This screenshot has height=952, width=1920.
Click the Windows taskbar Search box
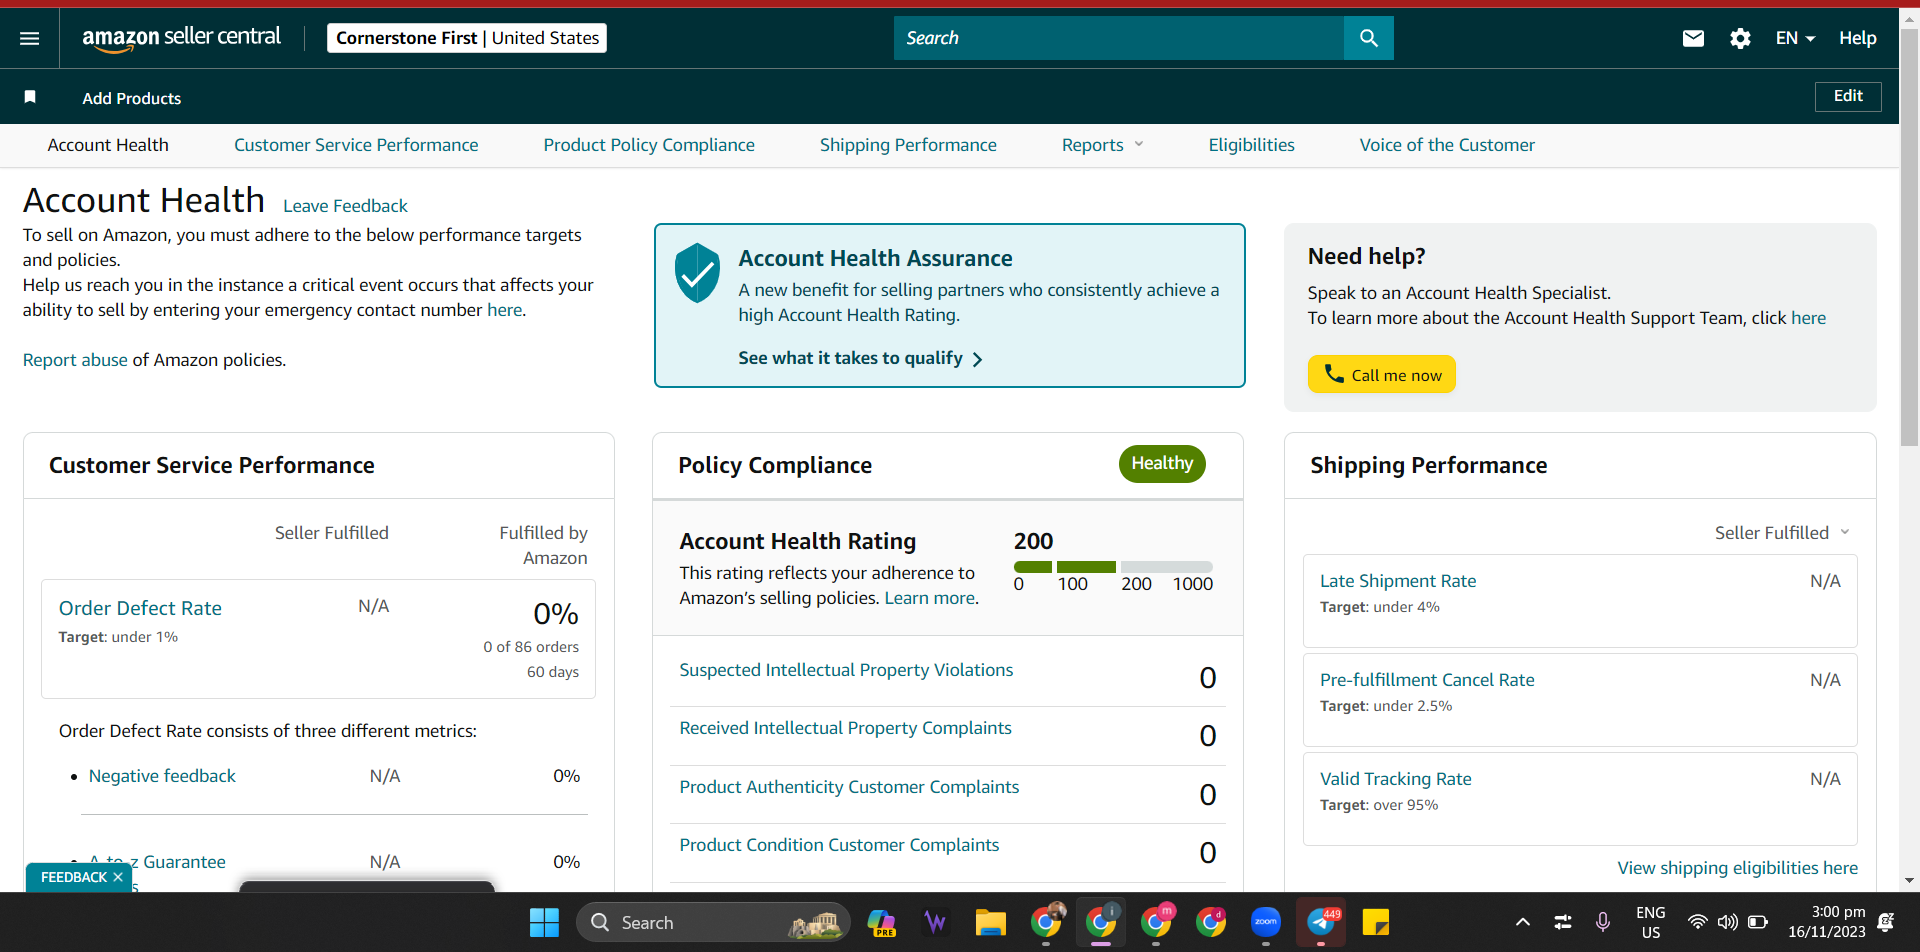point(713,922)
